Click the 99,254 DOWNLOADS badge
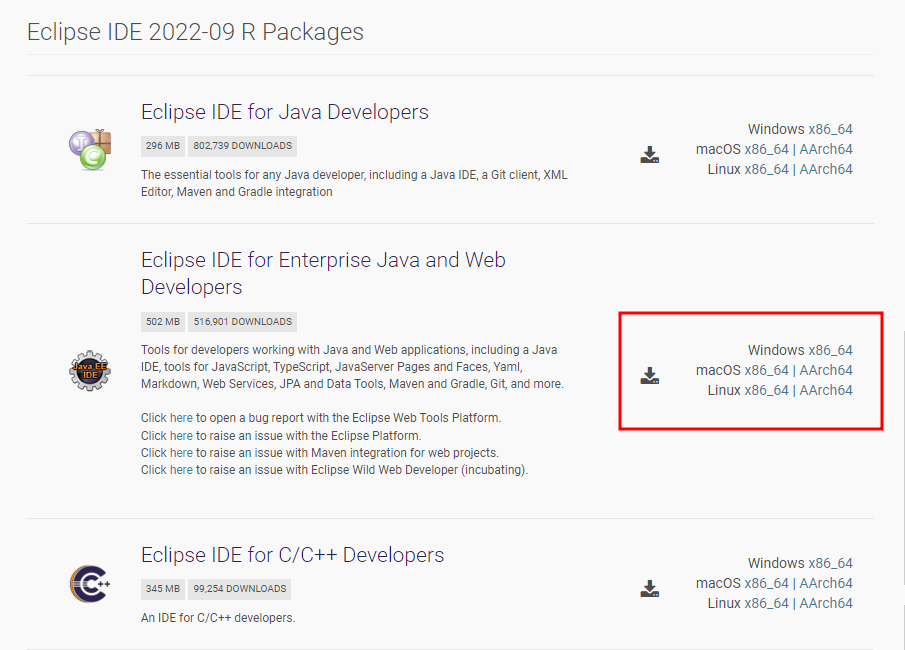The width and height of the screenshot is (905, 650). click(240, 589)
